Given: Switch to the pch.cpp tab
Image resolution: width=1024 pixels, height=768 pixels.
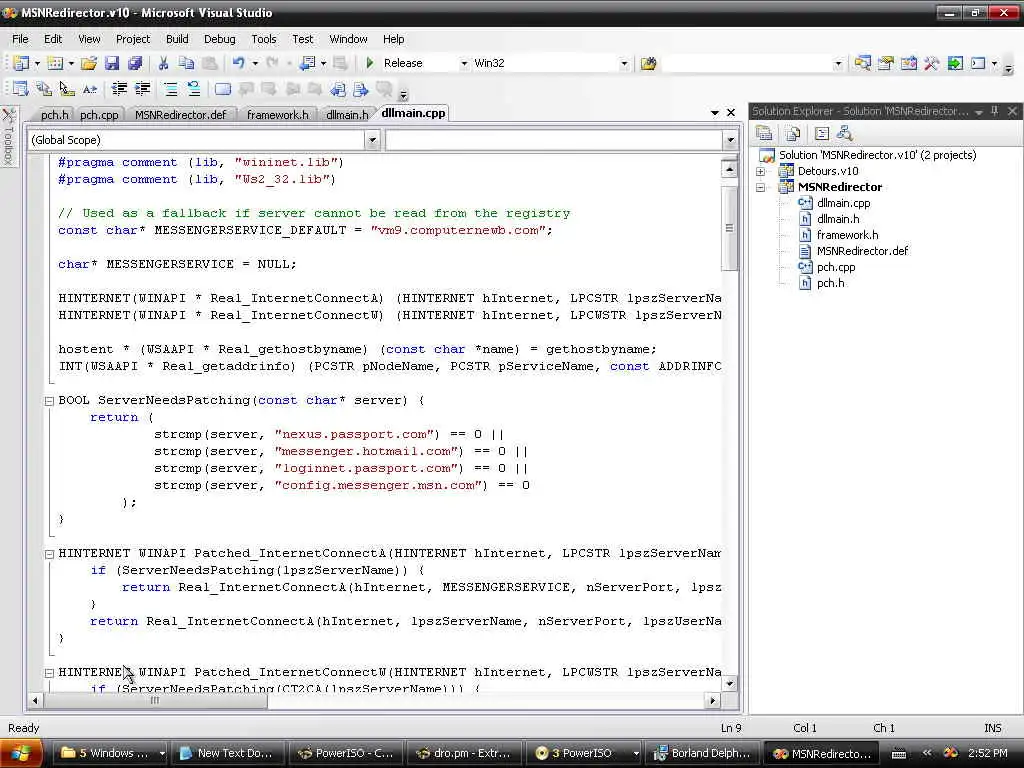Looking at the screenshot, I should pyautogui.click(x=99, y=115).
